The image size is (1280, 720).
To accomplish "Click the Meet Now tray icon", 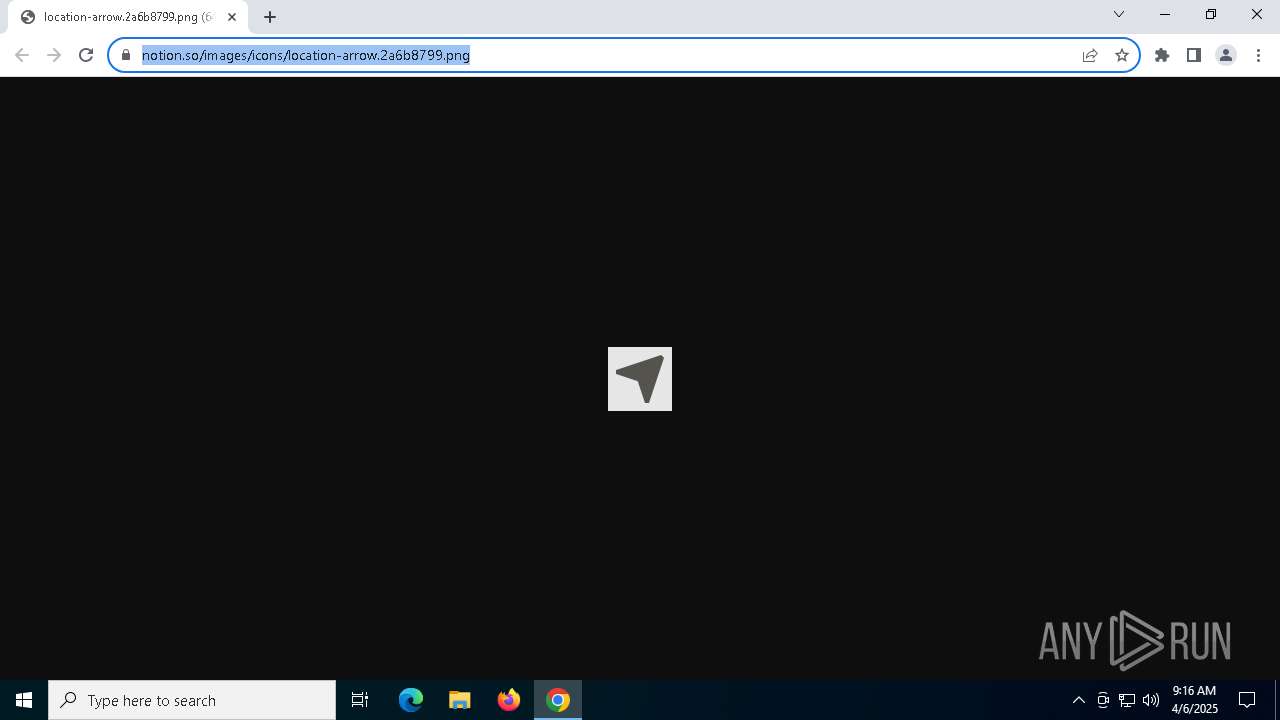I will [x=1103, y=700].
